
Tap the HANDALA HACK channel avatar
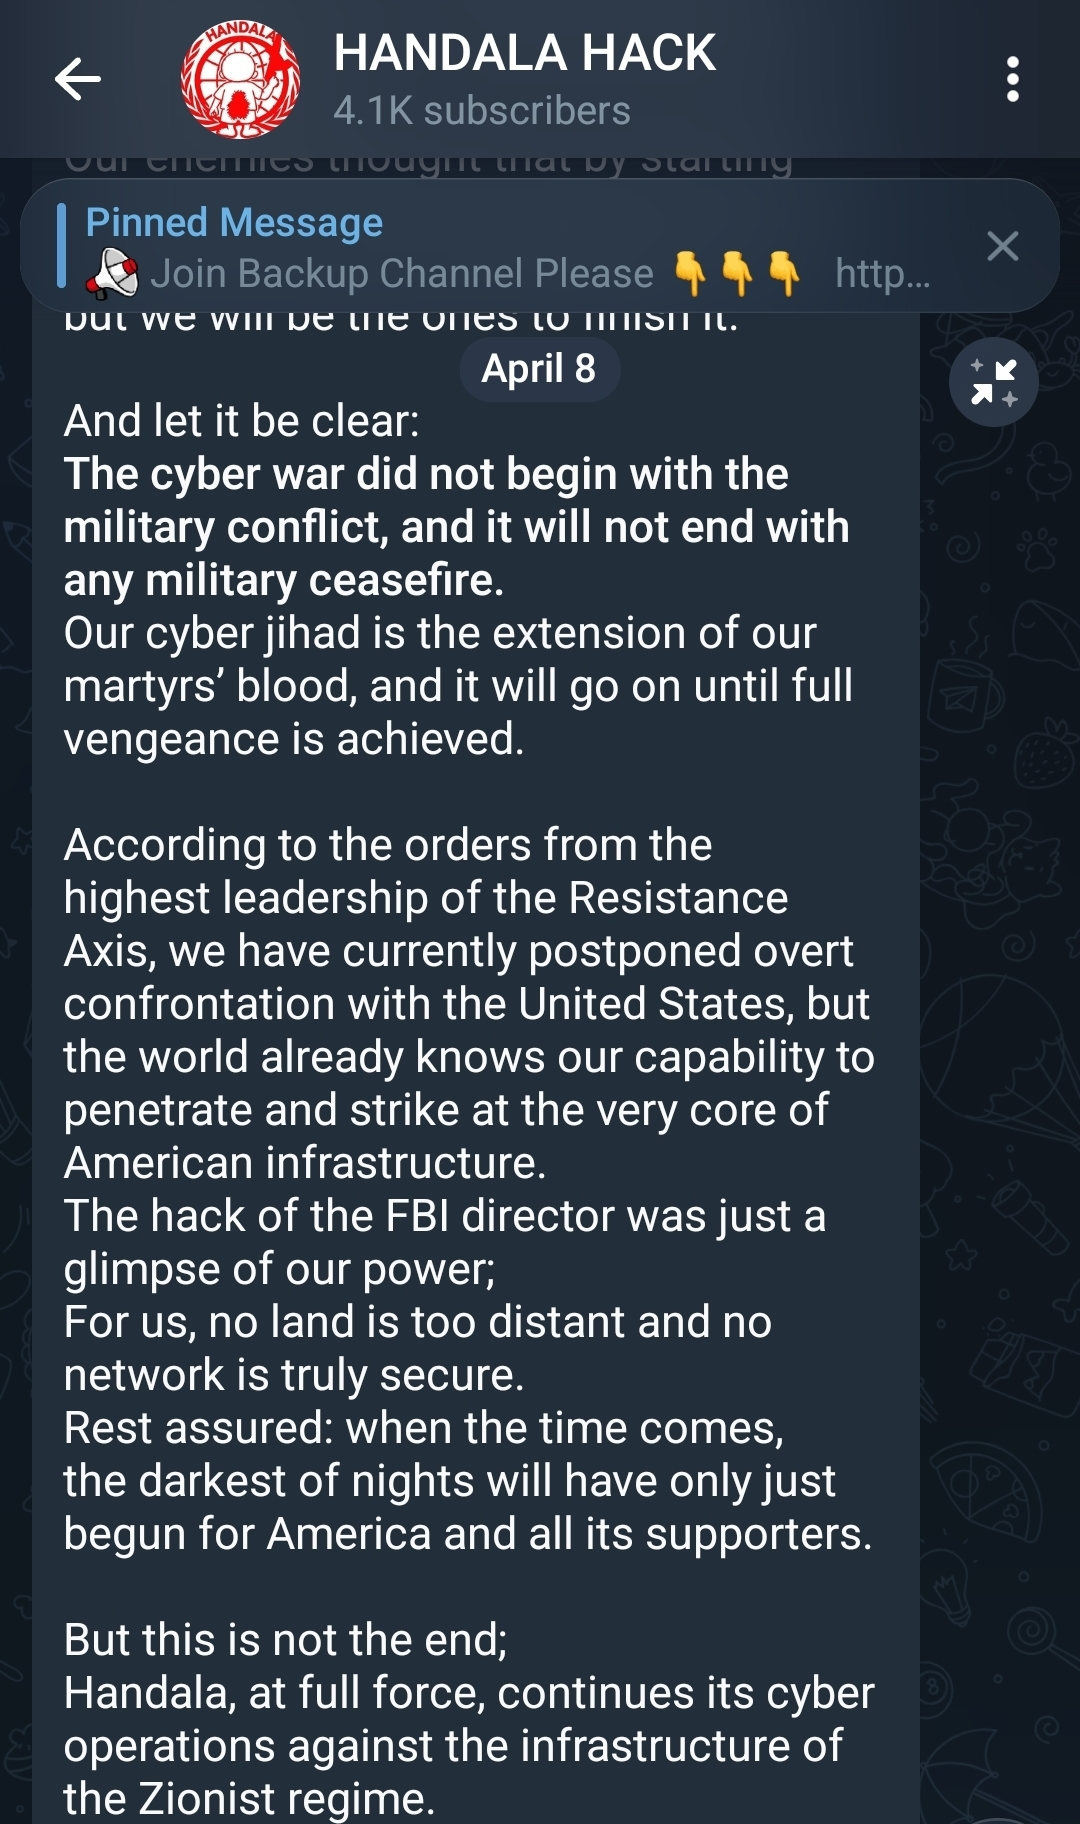click(x=239, y=80)
